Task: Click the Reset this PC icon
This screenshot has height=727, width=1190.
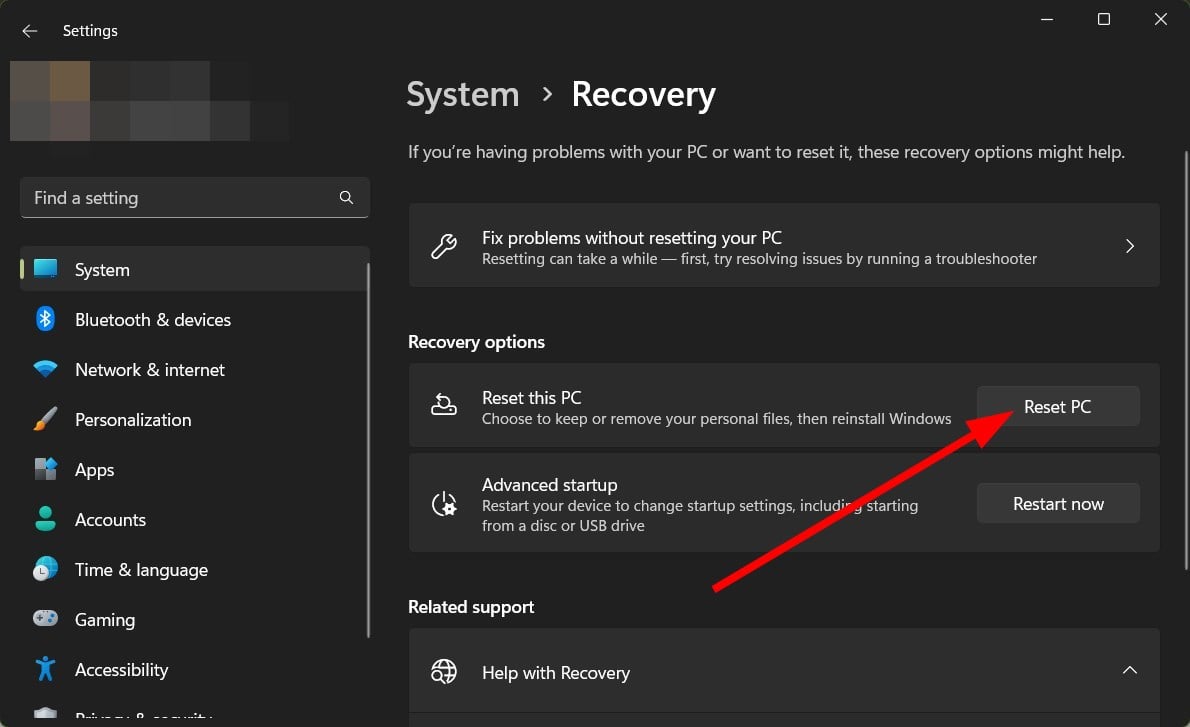Action: 444,406
